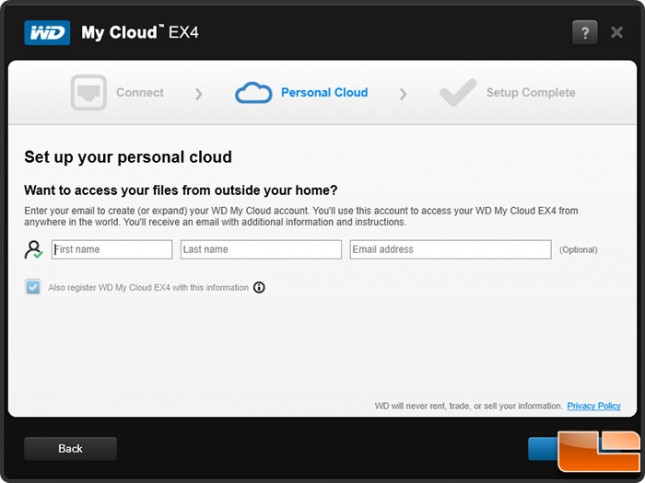Show registration info via the info icon
The image size is (645, 483).
[259, 287]
